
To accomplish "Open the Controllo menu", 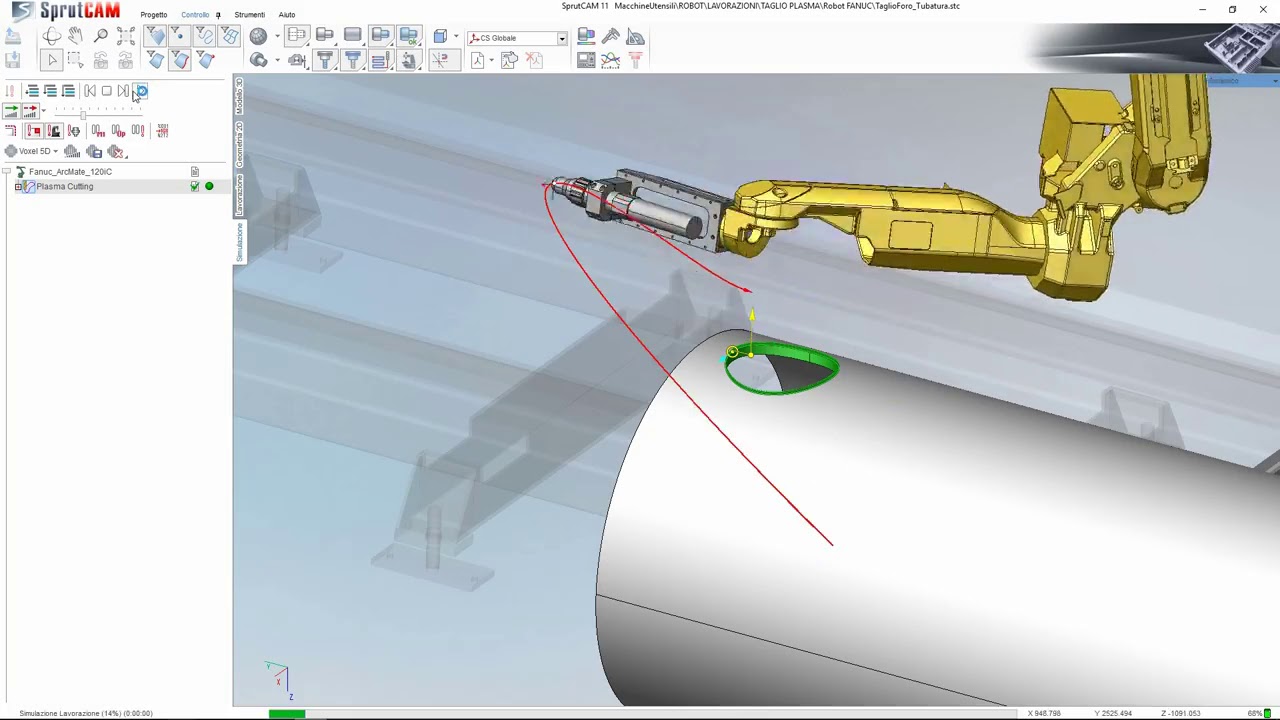I will (195, 15).
